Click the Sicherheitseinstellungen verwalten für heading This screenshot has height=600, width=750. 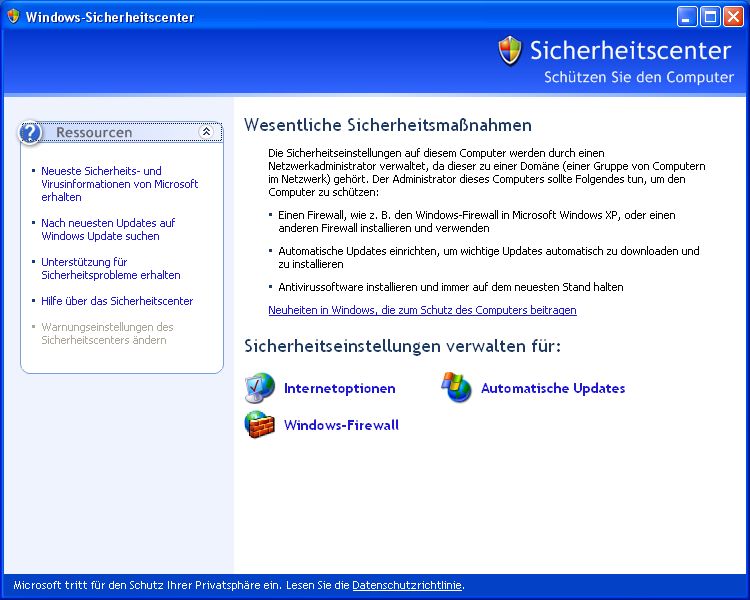pos(402,346)
